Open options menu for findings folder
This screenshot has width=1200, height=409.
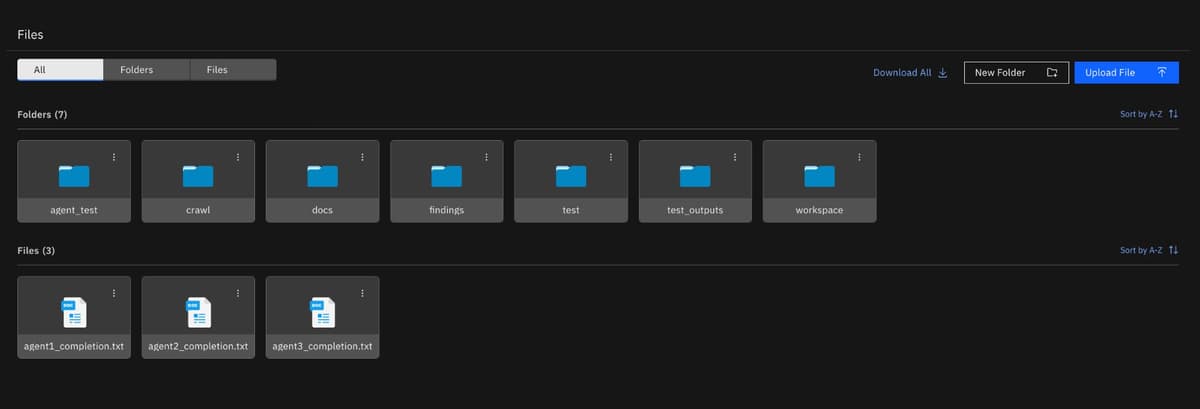pos(486,157)
